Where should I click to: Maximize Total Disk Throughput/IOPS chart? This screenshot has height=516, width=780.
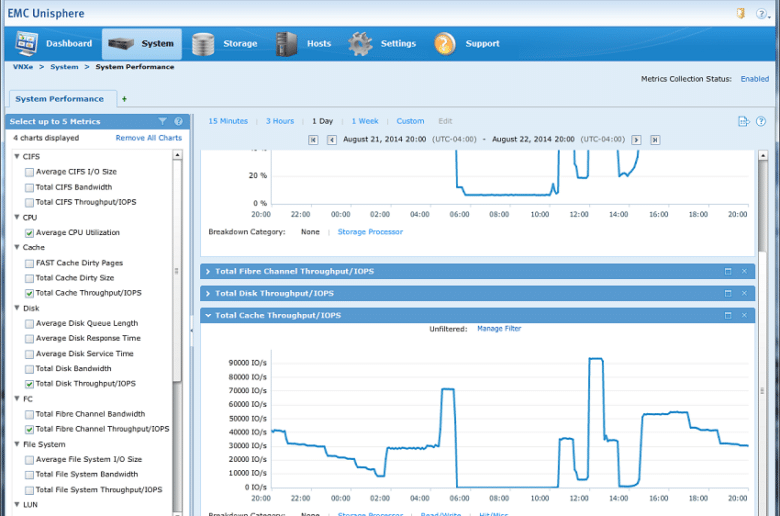[728, 293]
